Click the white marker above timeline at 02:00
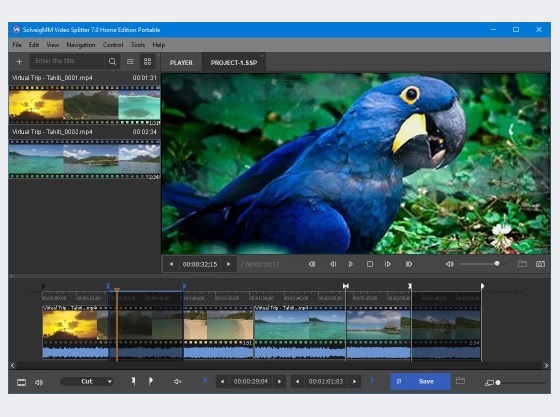 pyautogui.click(x=345, y=286)
